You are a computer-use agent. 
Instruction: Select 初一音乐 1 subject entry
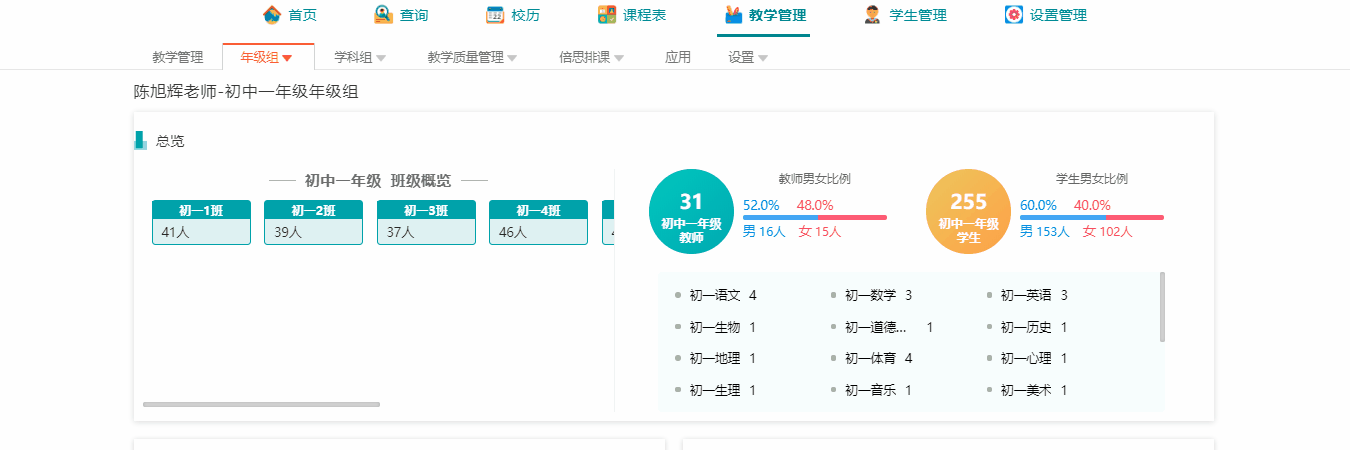(x=871, y=390)
